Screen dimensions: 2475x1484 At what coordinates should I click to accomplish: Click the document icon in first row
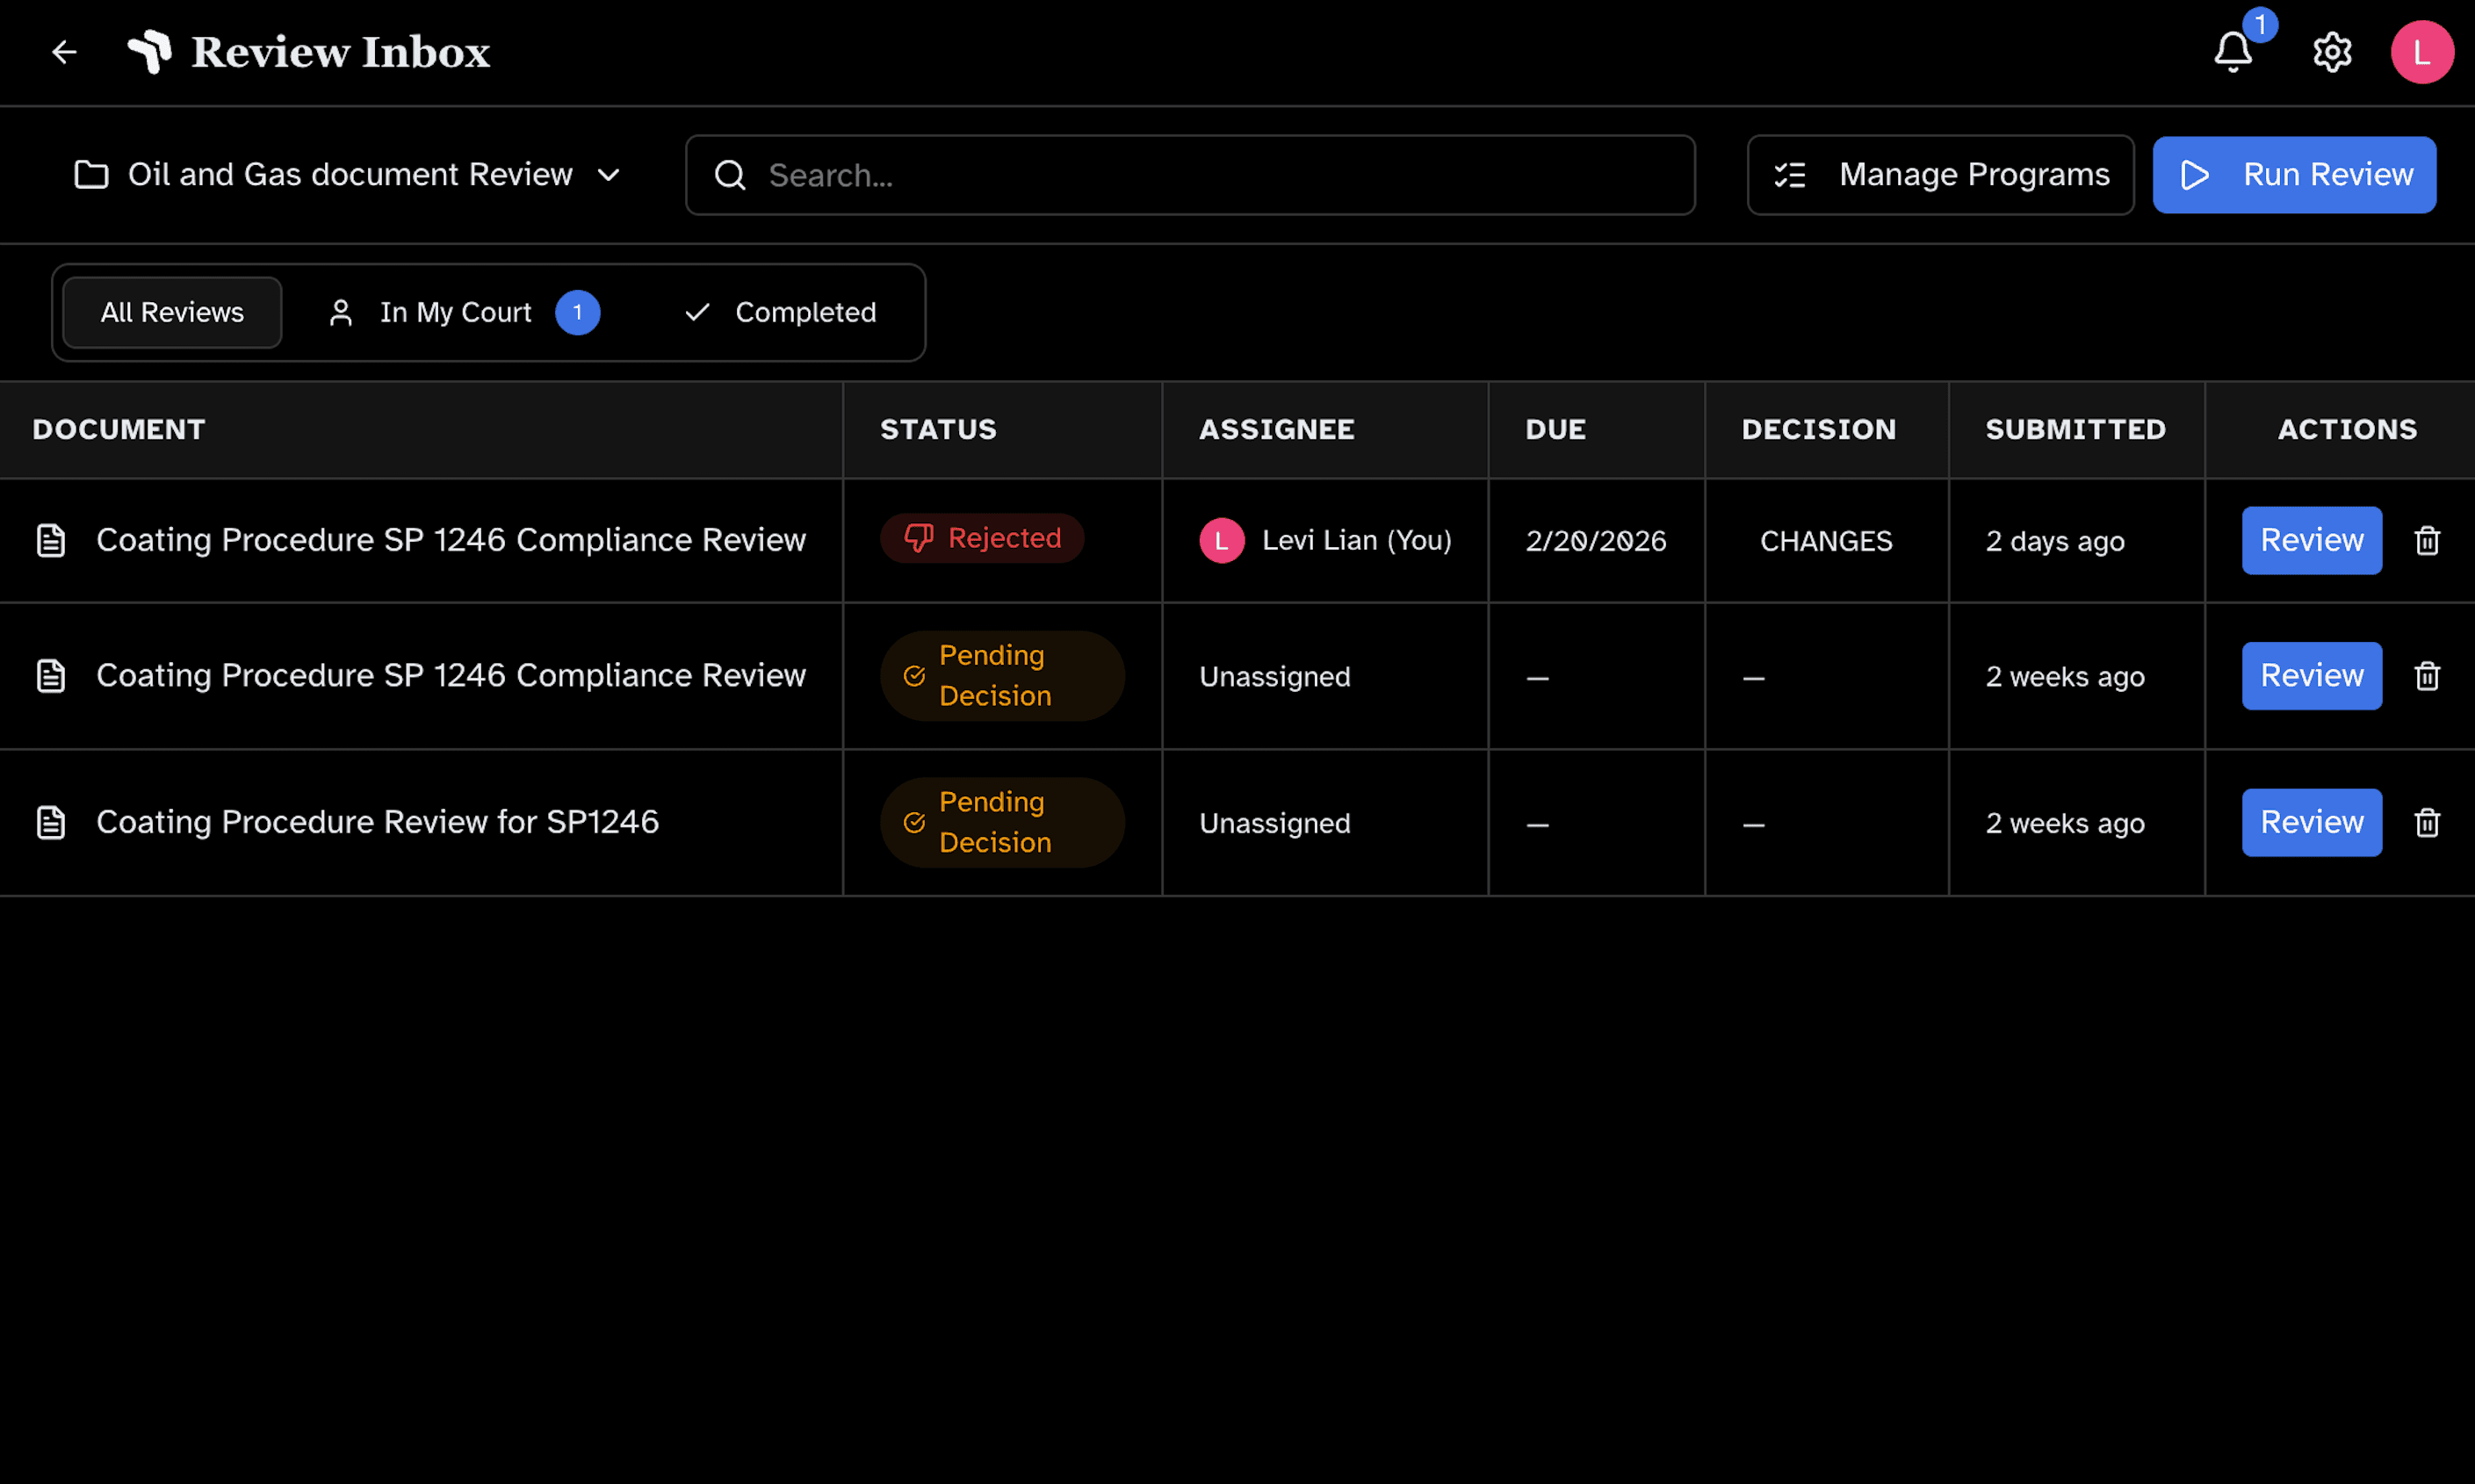pyautogui.click(x=51, y=541)
